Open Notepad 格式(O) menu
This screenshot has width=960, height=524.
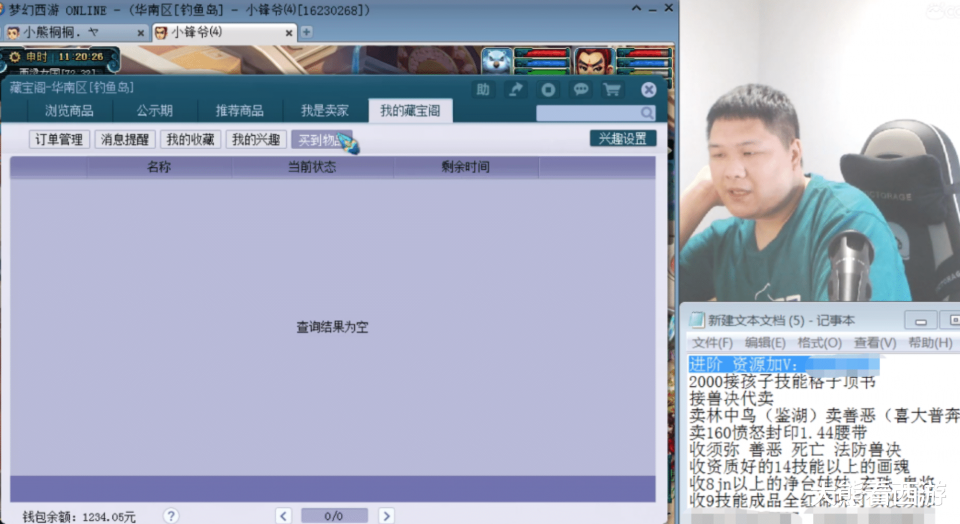click(x=820, y=343)
